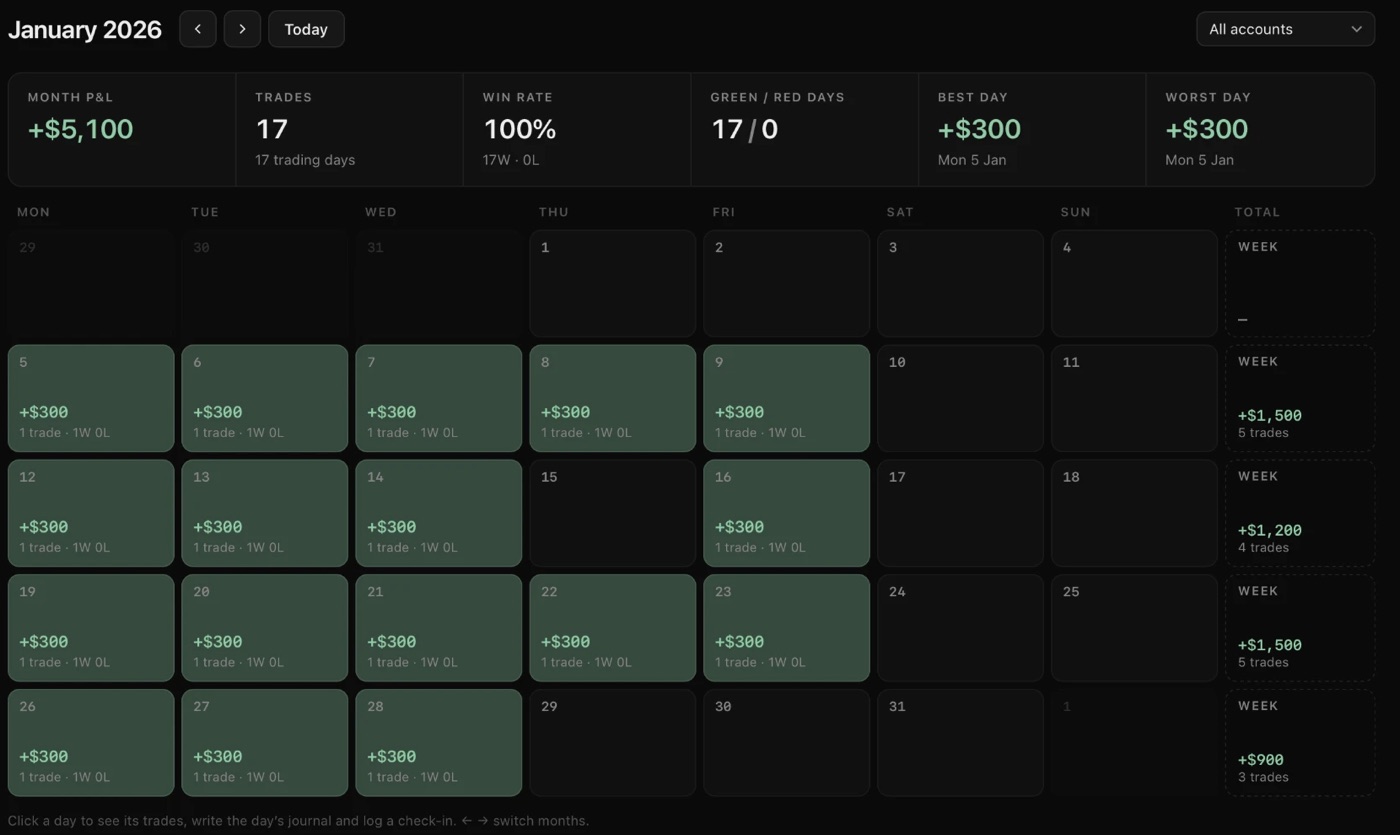Open journal for January 21
1400x835 pixels.
[x=439, y=628]
